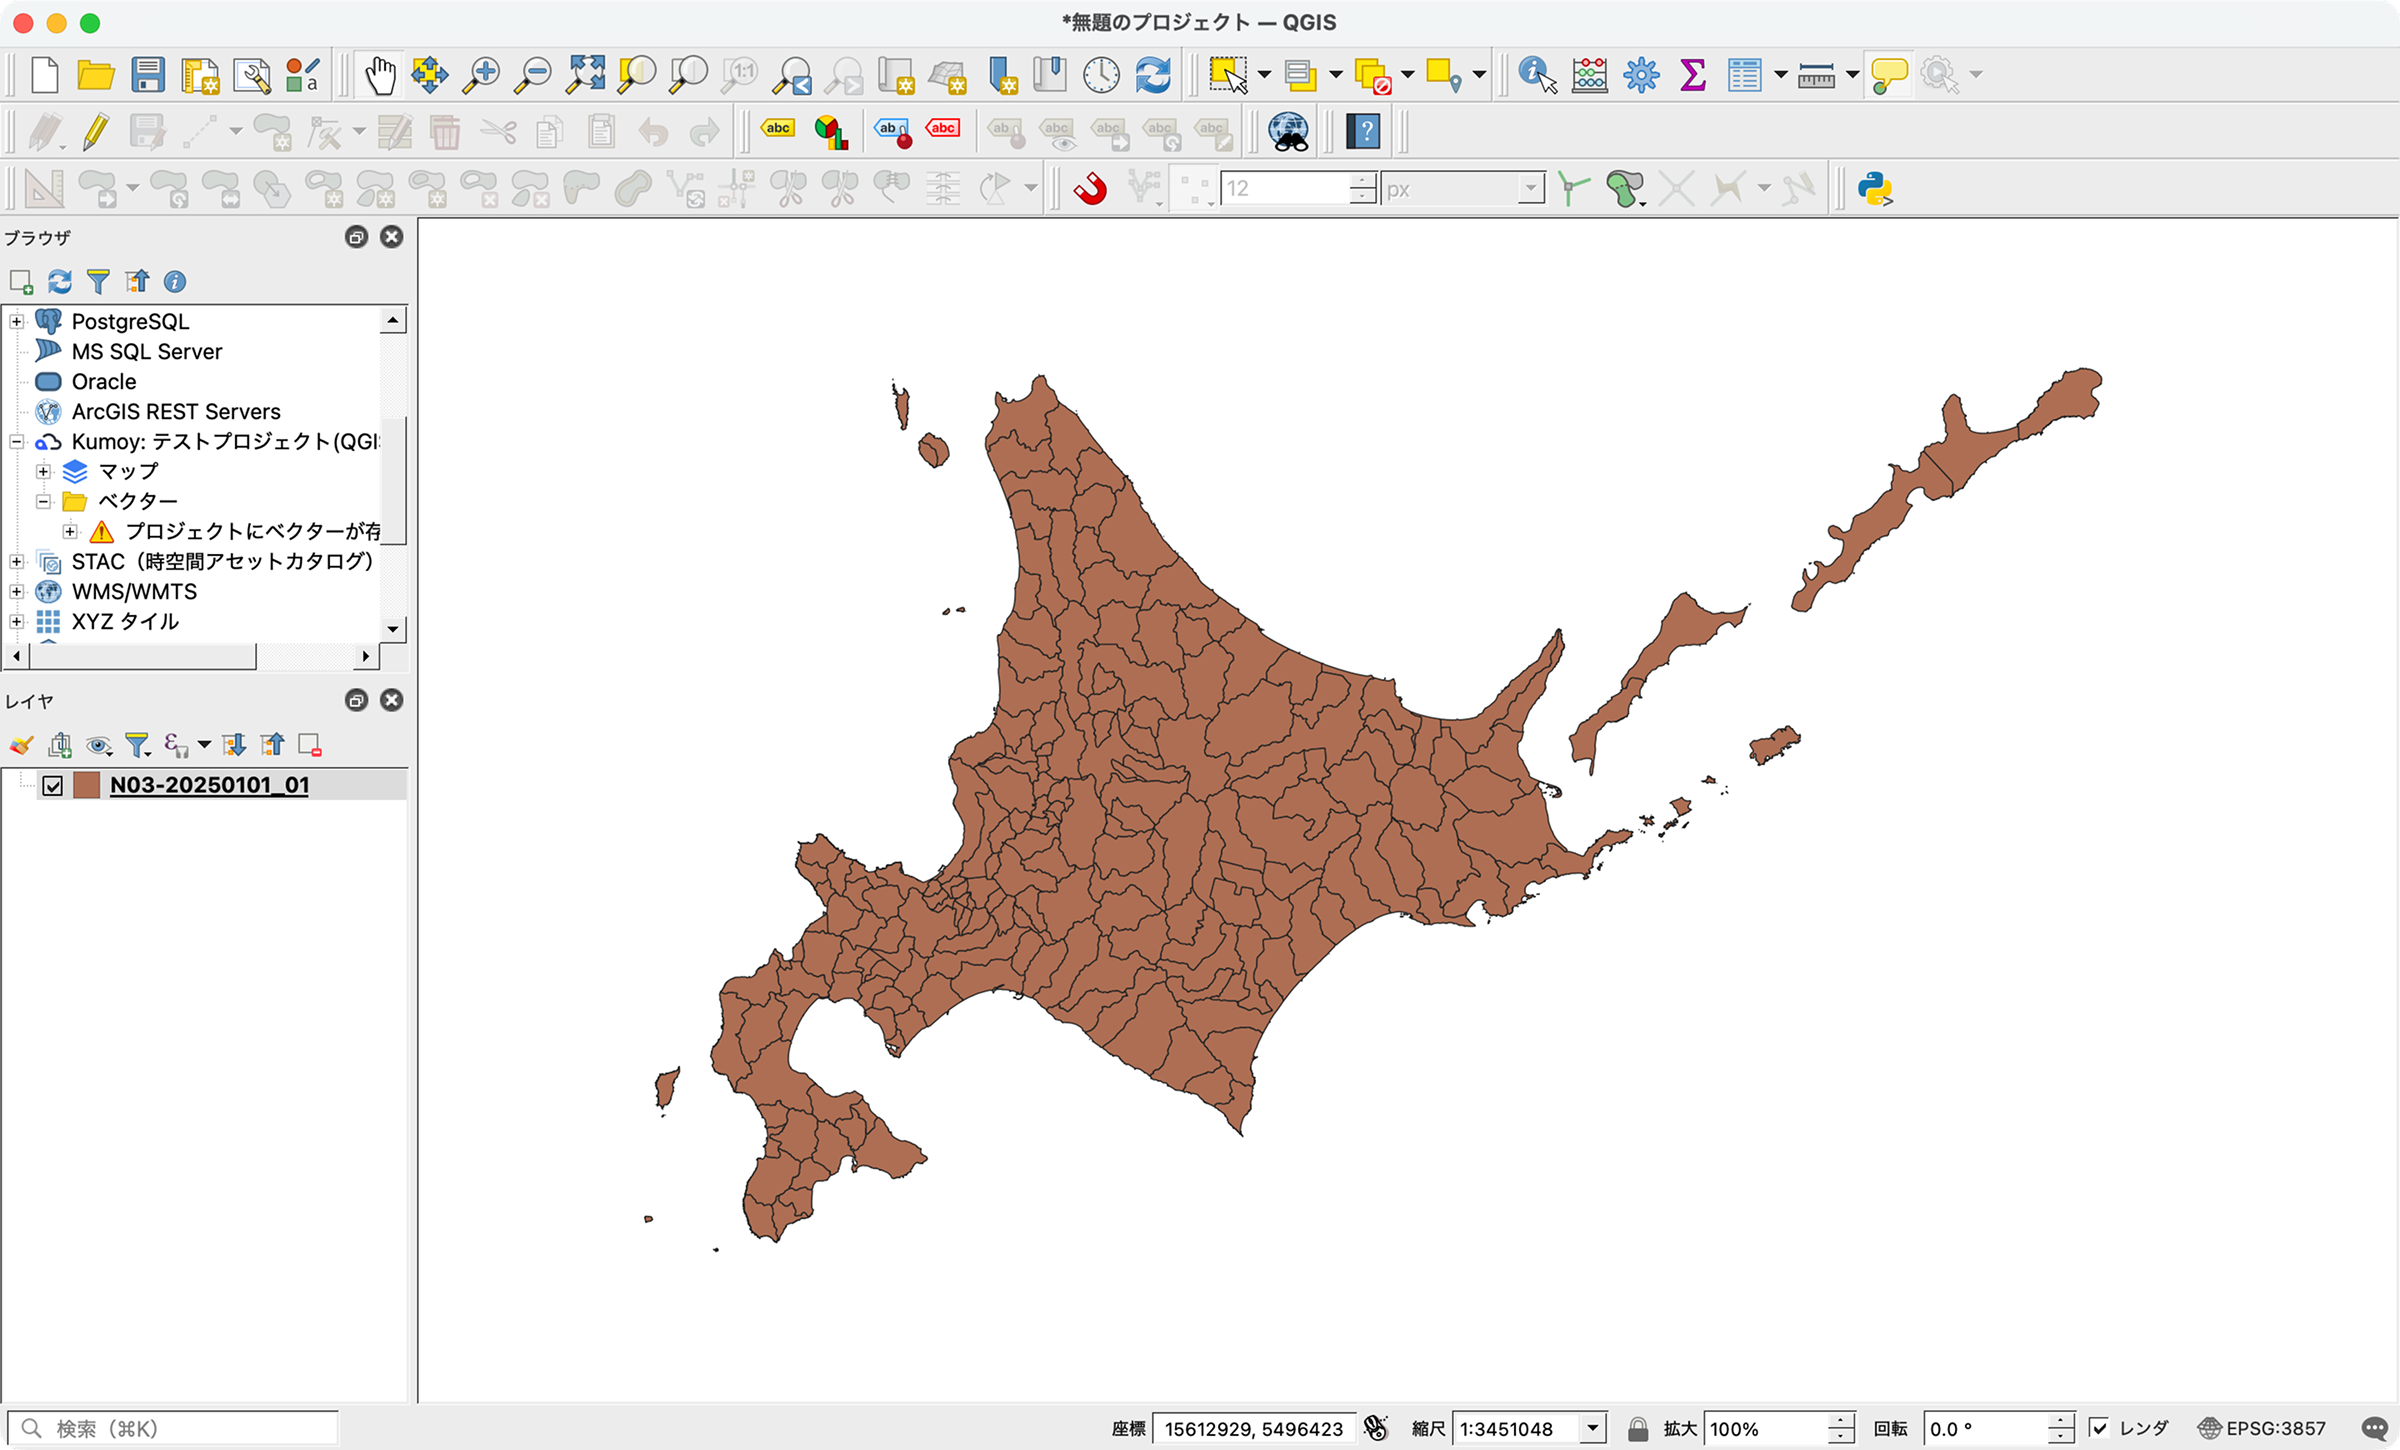This screenshot has height=1450, width=2400.
Task: Open the attribute table
Action: coord(1746,74)
